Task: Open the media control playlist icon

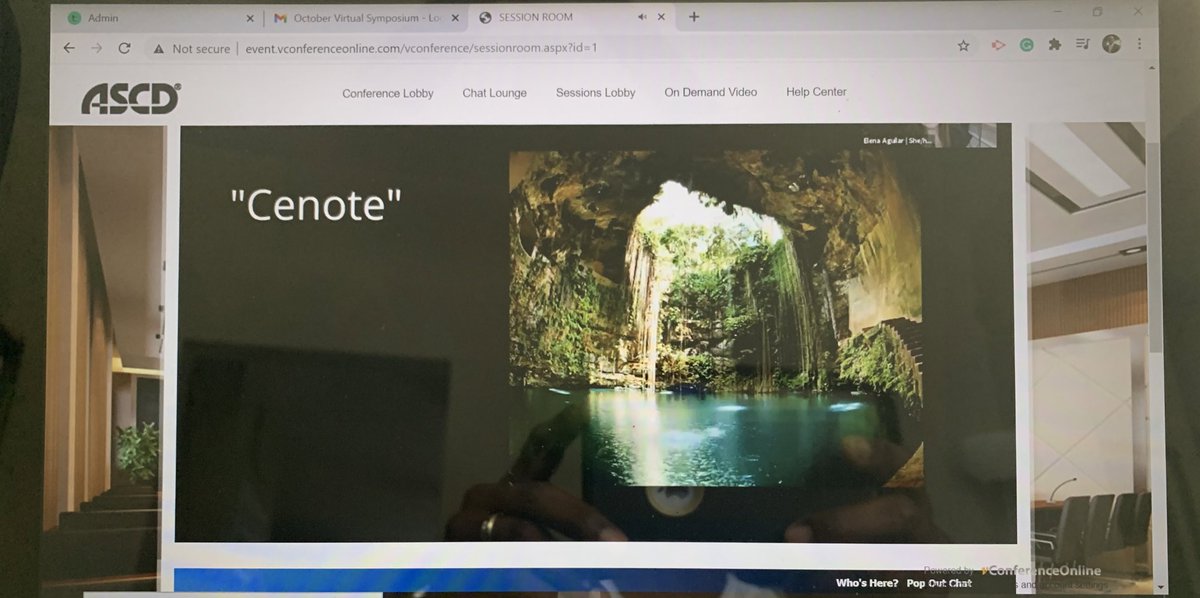Action: click(1083, 44)
